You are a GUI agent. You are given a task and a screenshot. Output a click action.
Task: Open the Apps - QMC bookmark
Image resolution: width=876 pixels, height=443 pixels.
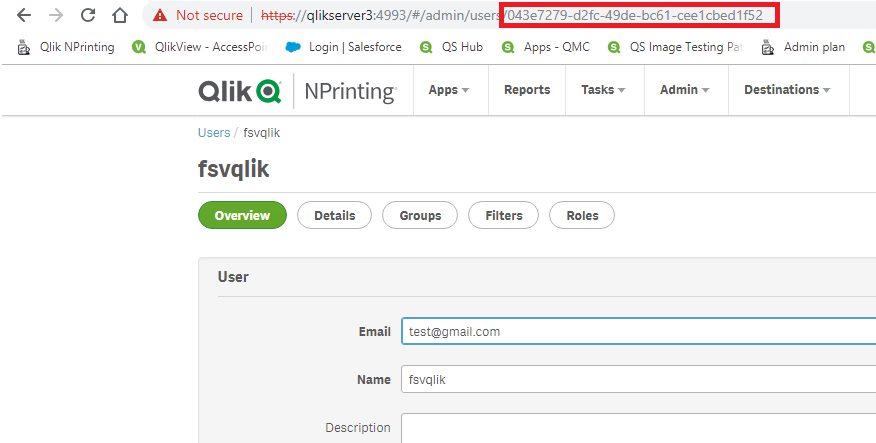coord(545,47)
